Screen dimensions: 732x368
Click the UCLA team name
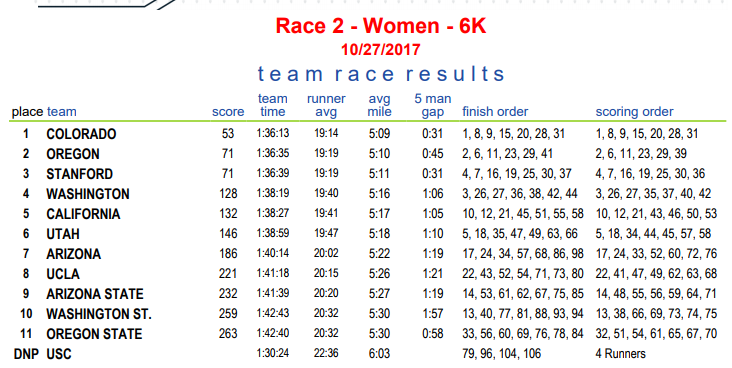click(x=63, y=274)
